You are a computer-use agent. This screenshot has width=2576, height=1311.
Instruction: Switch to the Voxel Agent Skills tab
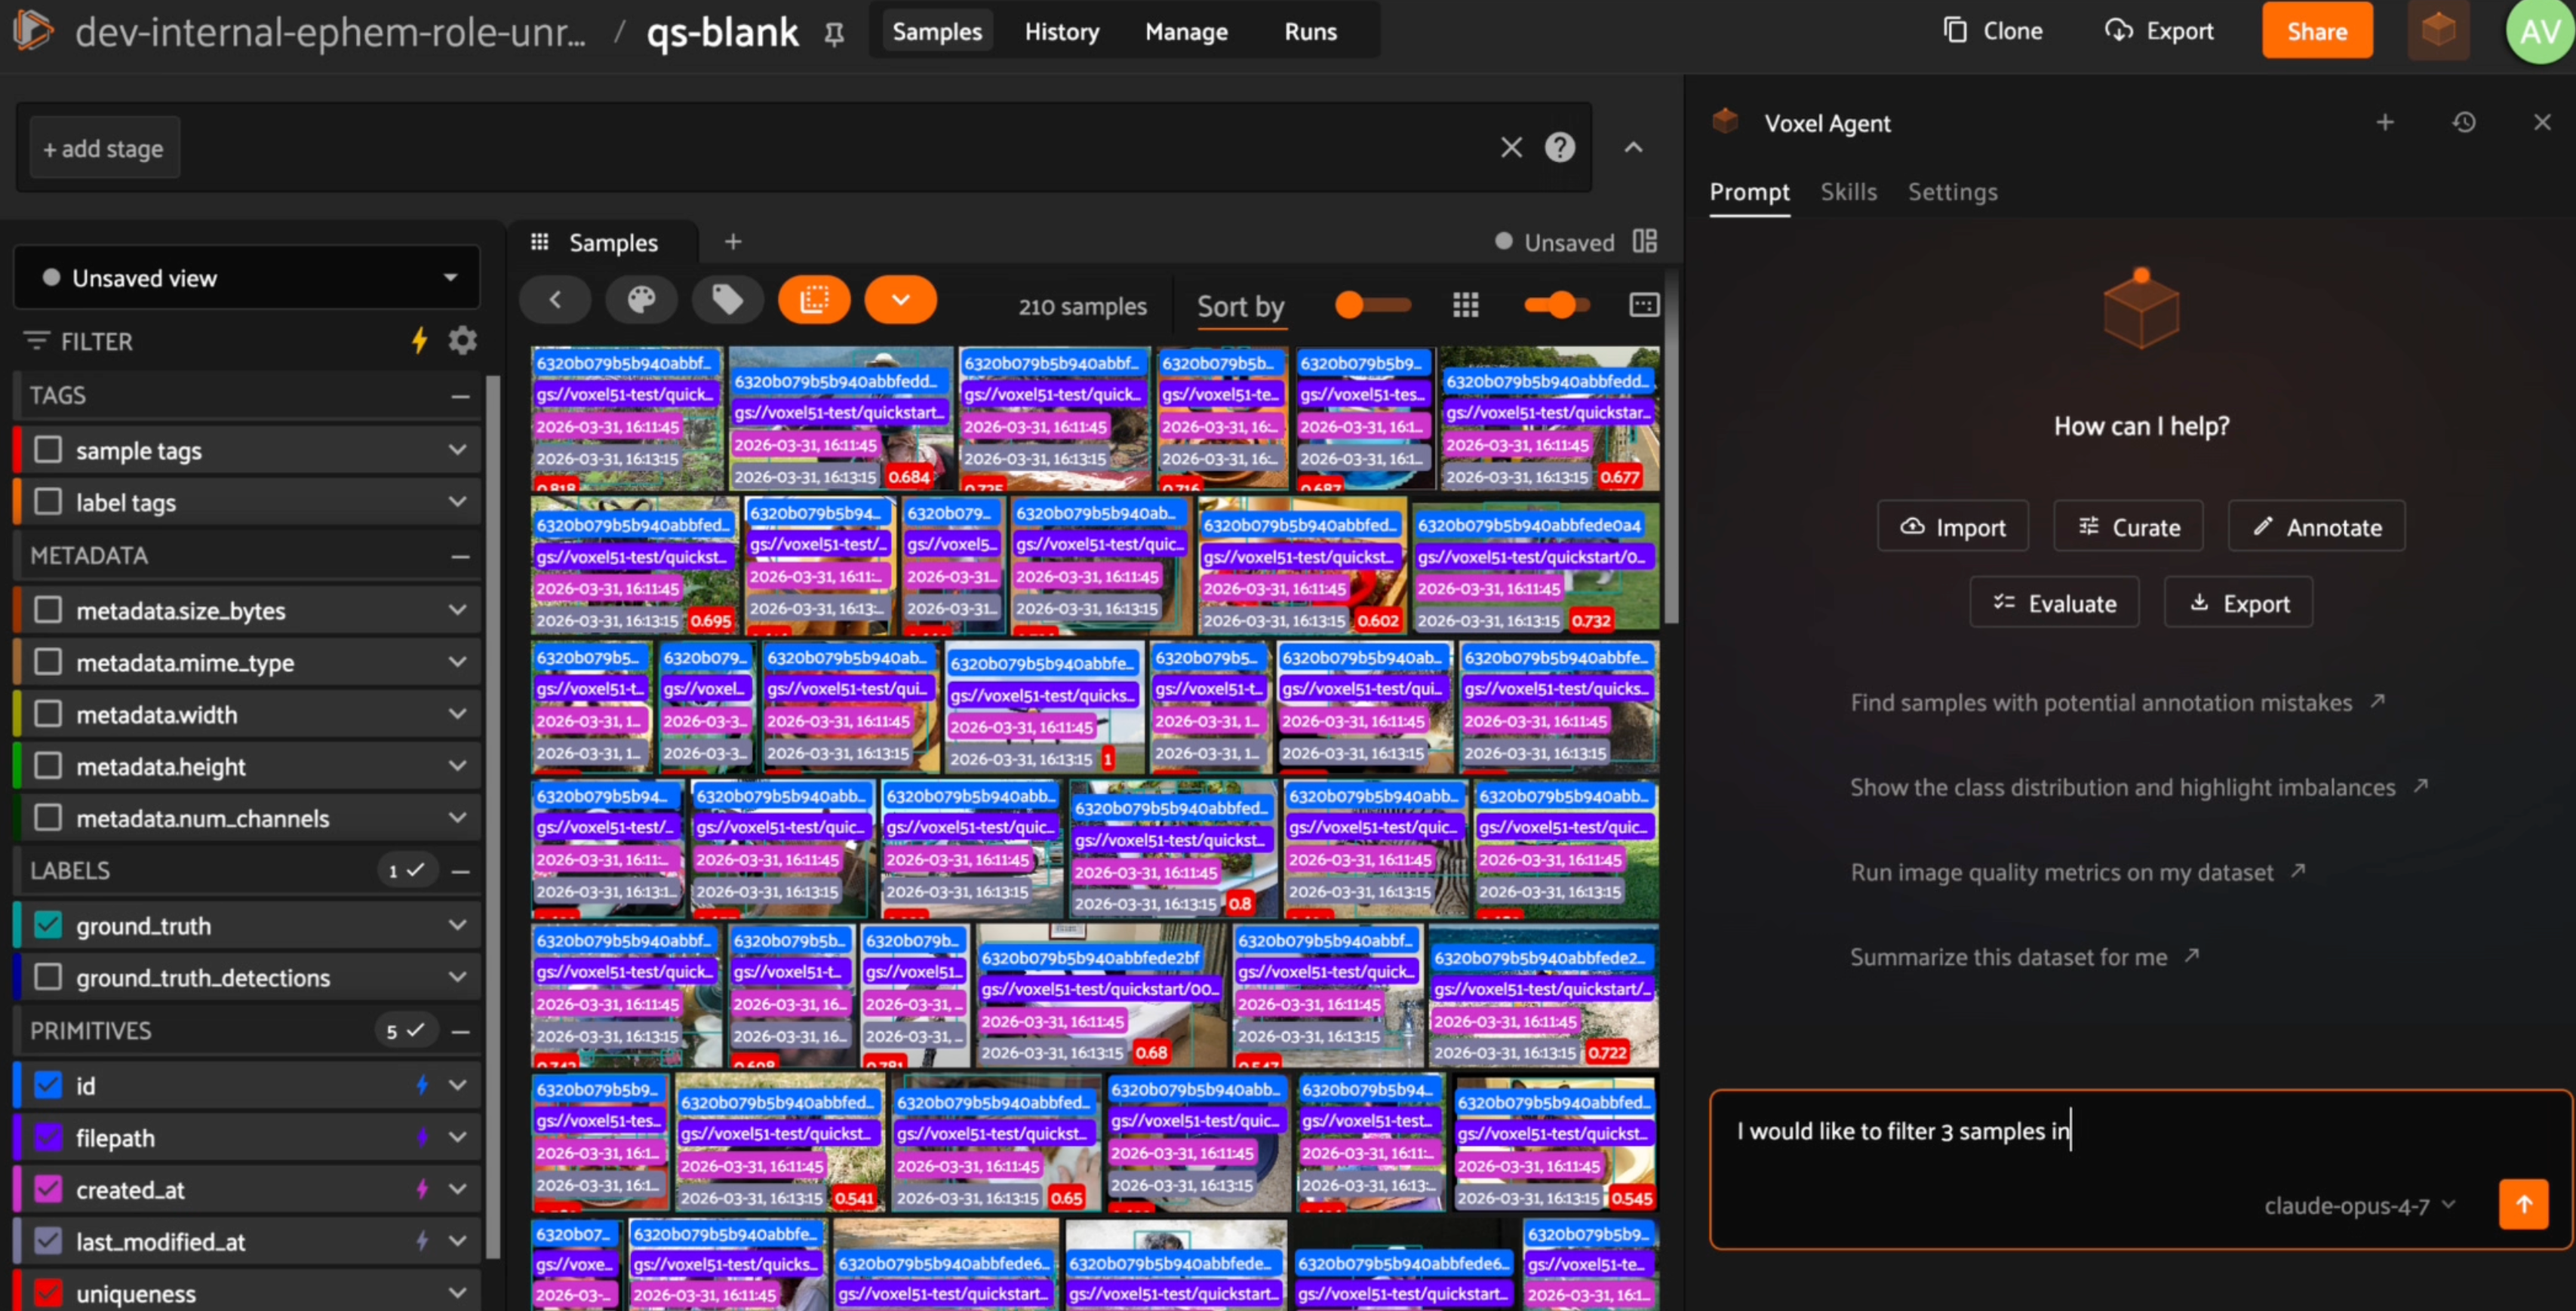pyautogui.click(x=1848, y=192)
